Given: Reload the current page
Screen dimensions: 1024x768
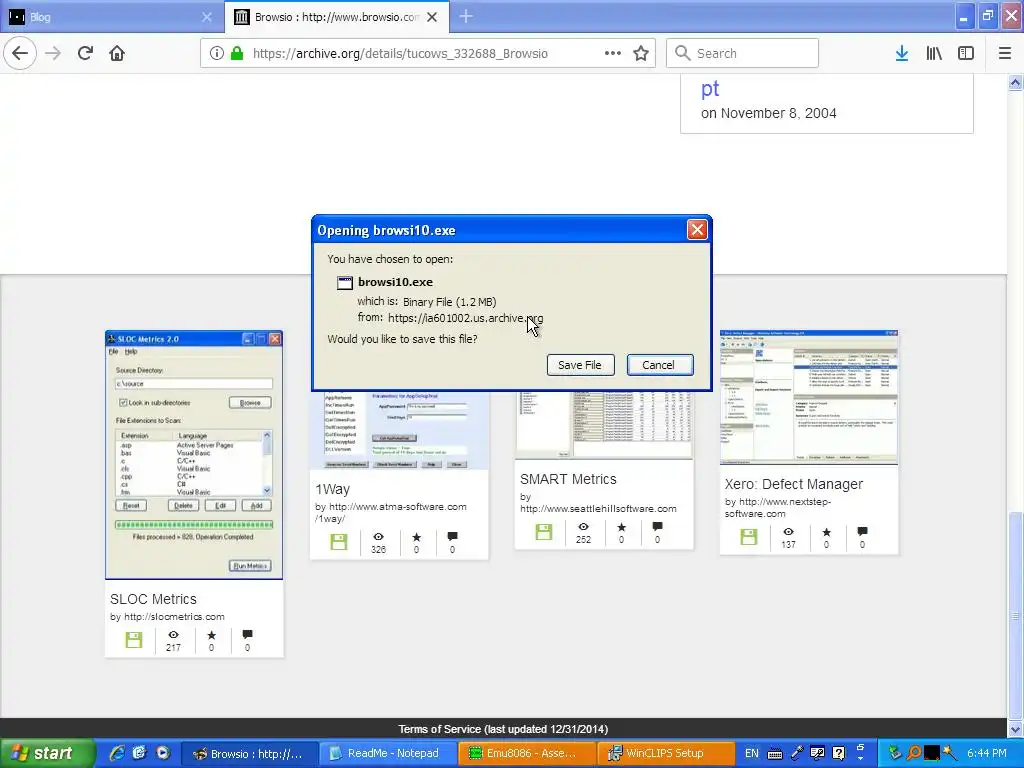Looking at the screenshot, I should [x=85, y=53].
